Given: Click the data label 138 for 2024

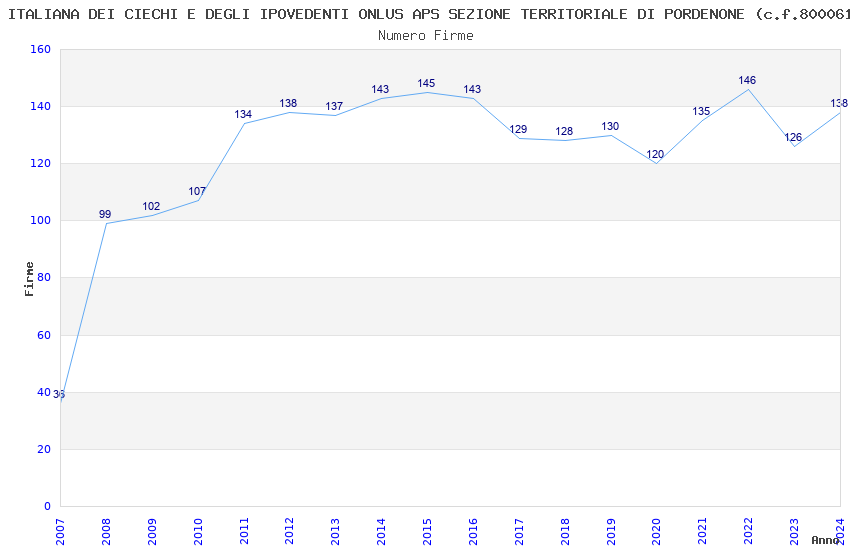Looking at the screenshot, I should 839,103.
